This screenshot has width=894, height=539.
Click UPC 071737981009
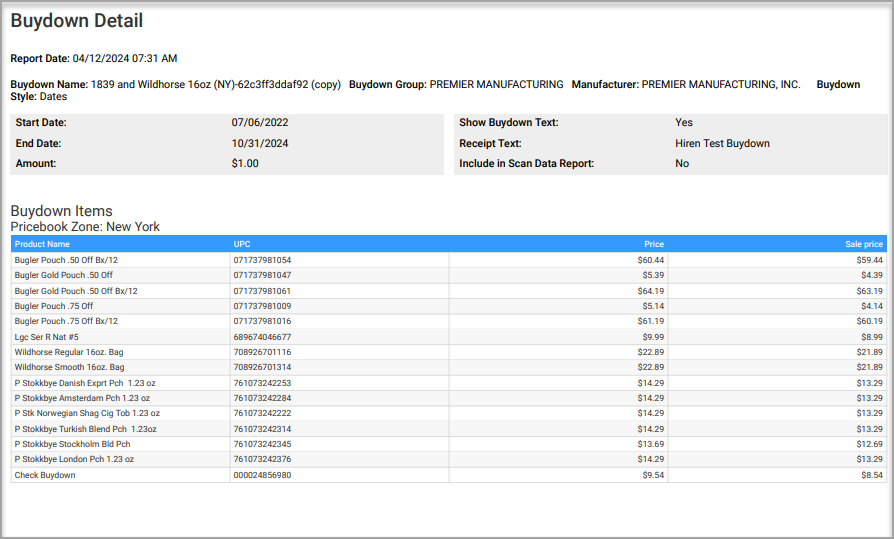tap(262, 306)
